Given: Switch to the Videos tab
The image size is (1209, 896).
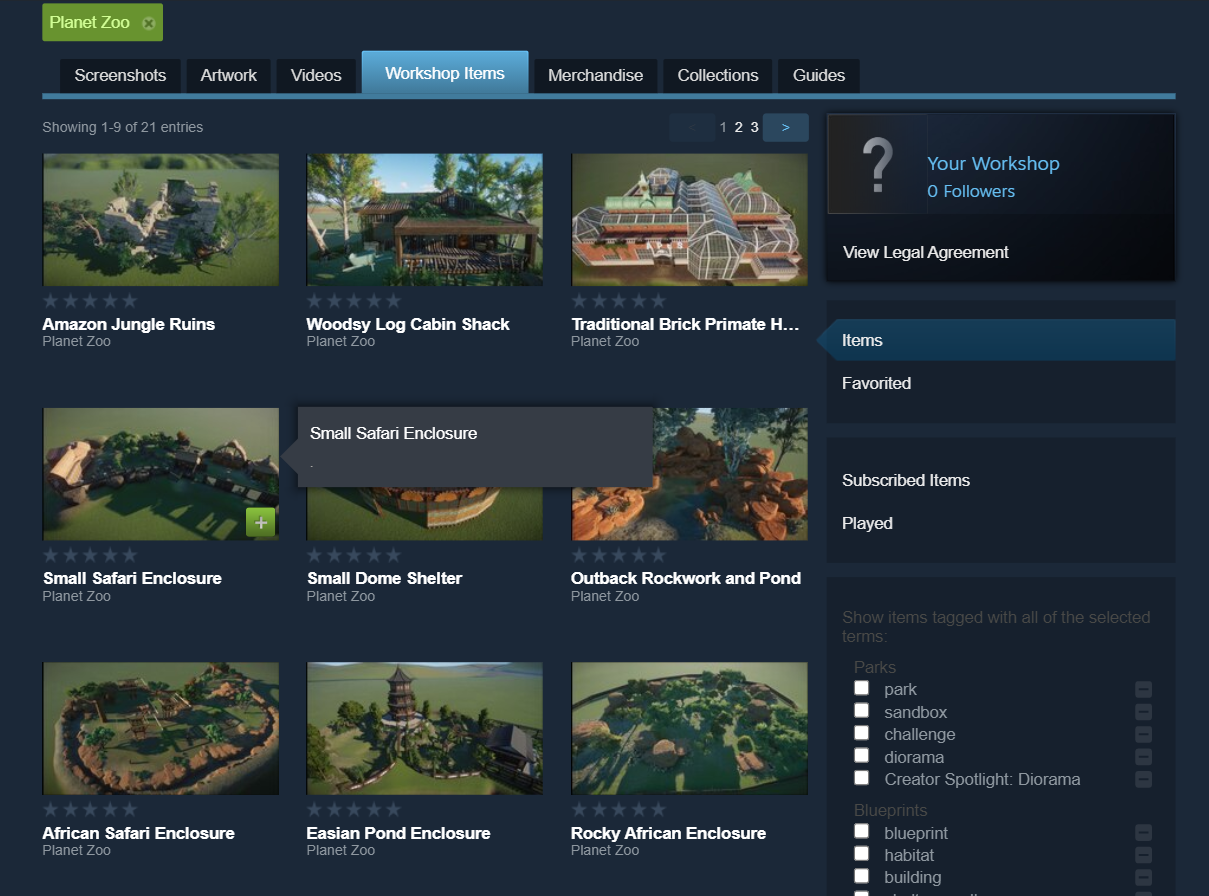Looking at the screenshot, I should click(316, 76).
